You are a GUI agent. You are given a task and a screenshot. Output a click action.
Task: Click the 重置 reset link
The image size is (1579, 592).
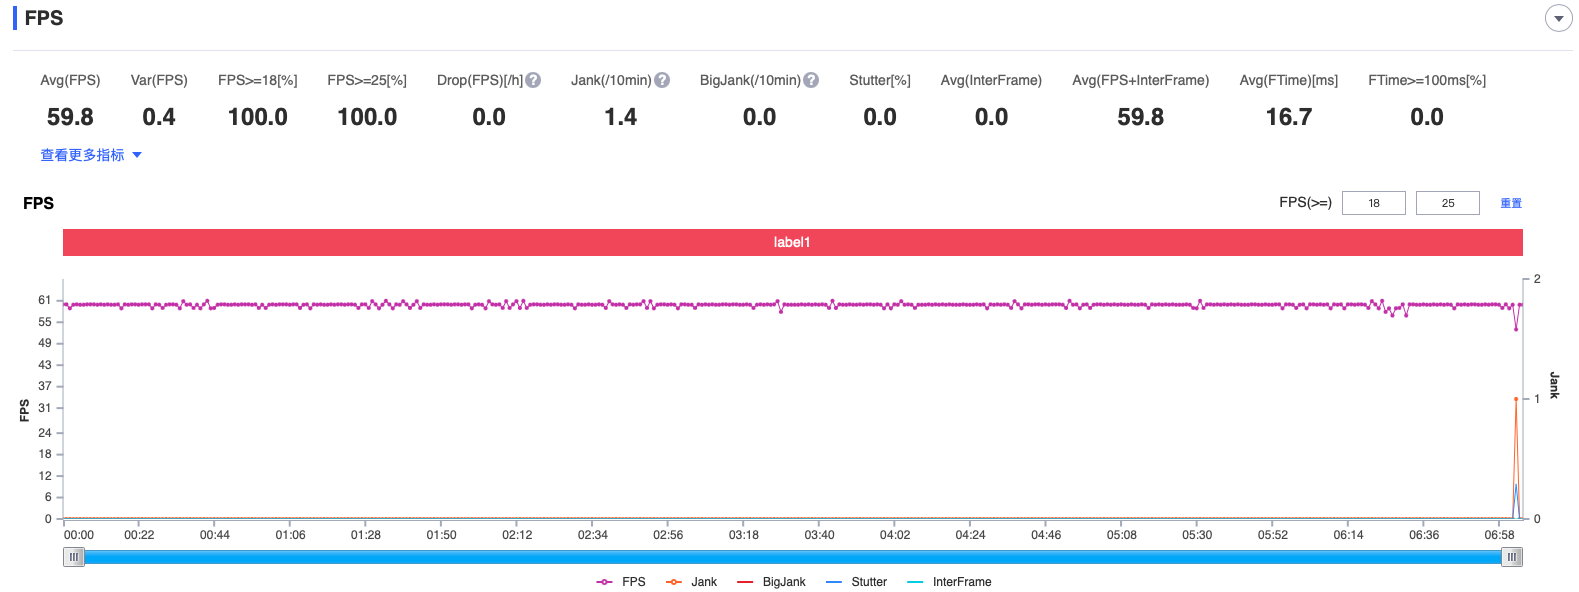pos(1511,203)
